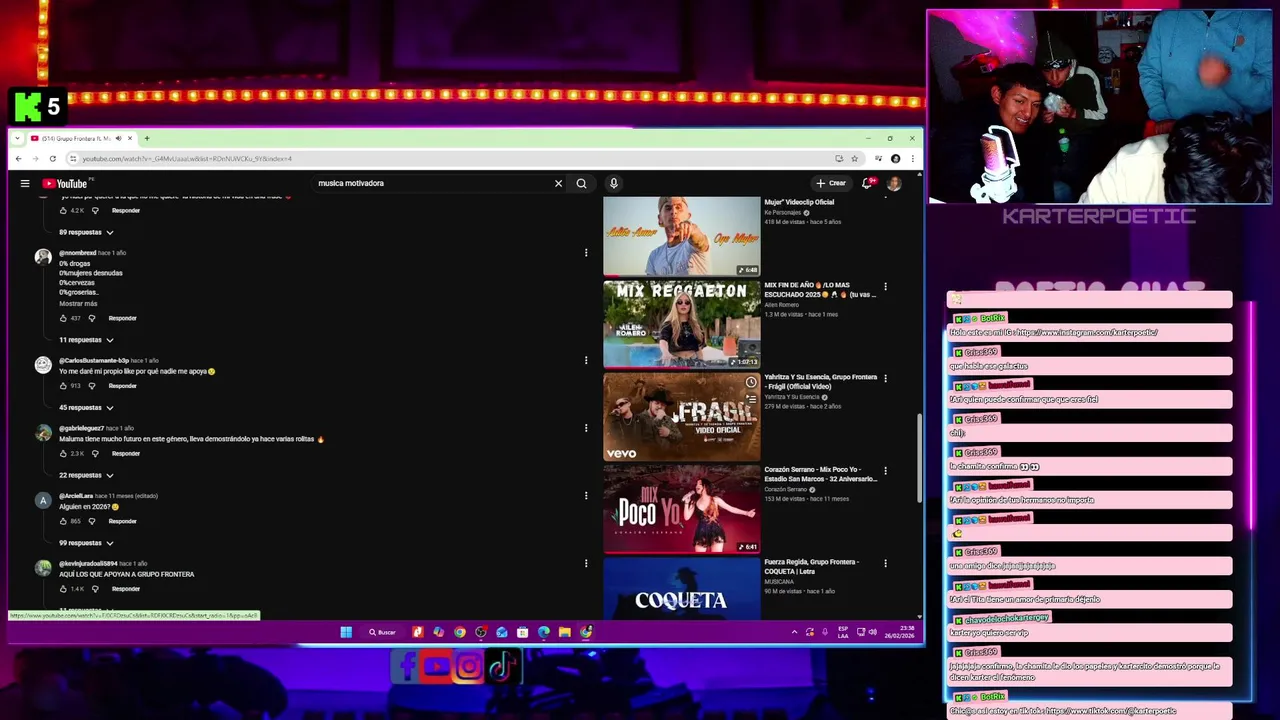Image resolution: width=1280 pixels, height=720 pixels.
Task: Expand the 89 respuestas thread
Action: point(86,232)
